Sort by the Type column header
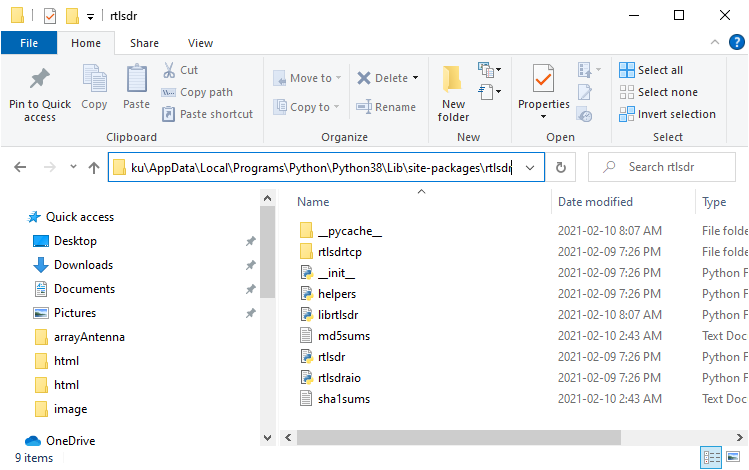749x470 pixels. click(x=714, y=202)
